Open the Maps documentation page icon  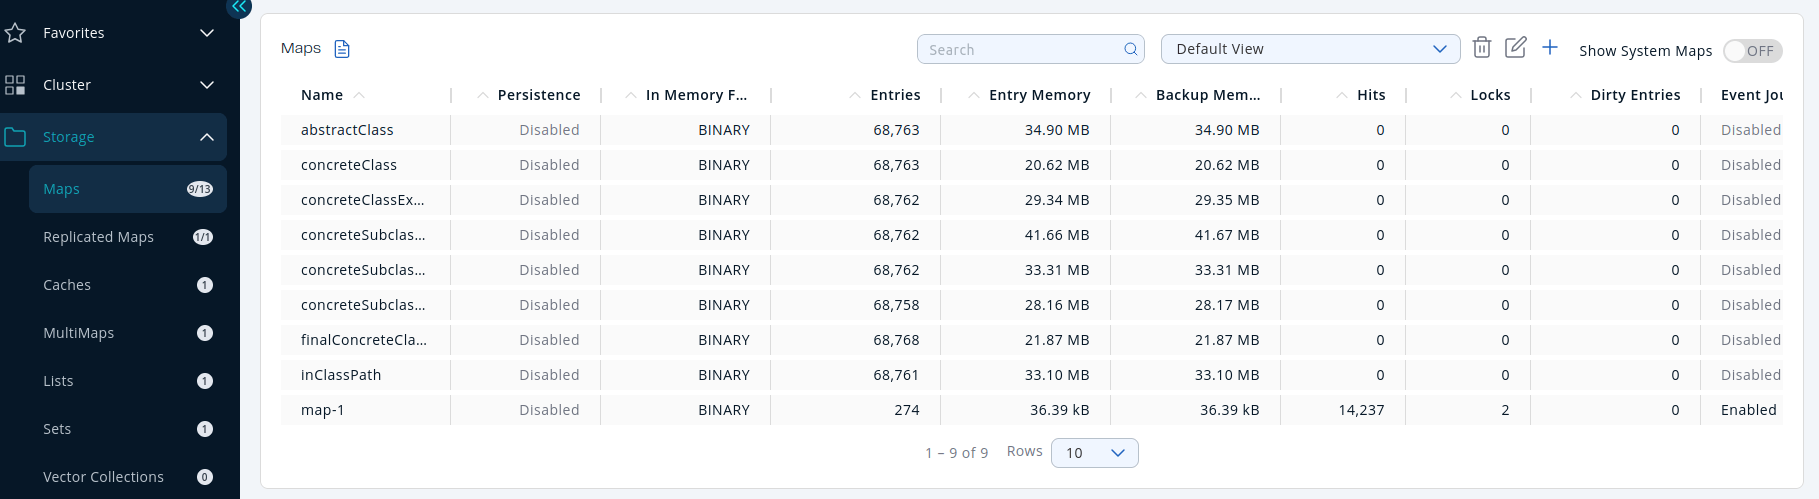click(342, 49)
